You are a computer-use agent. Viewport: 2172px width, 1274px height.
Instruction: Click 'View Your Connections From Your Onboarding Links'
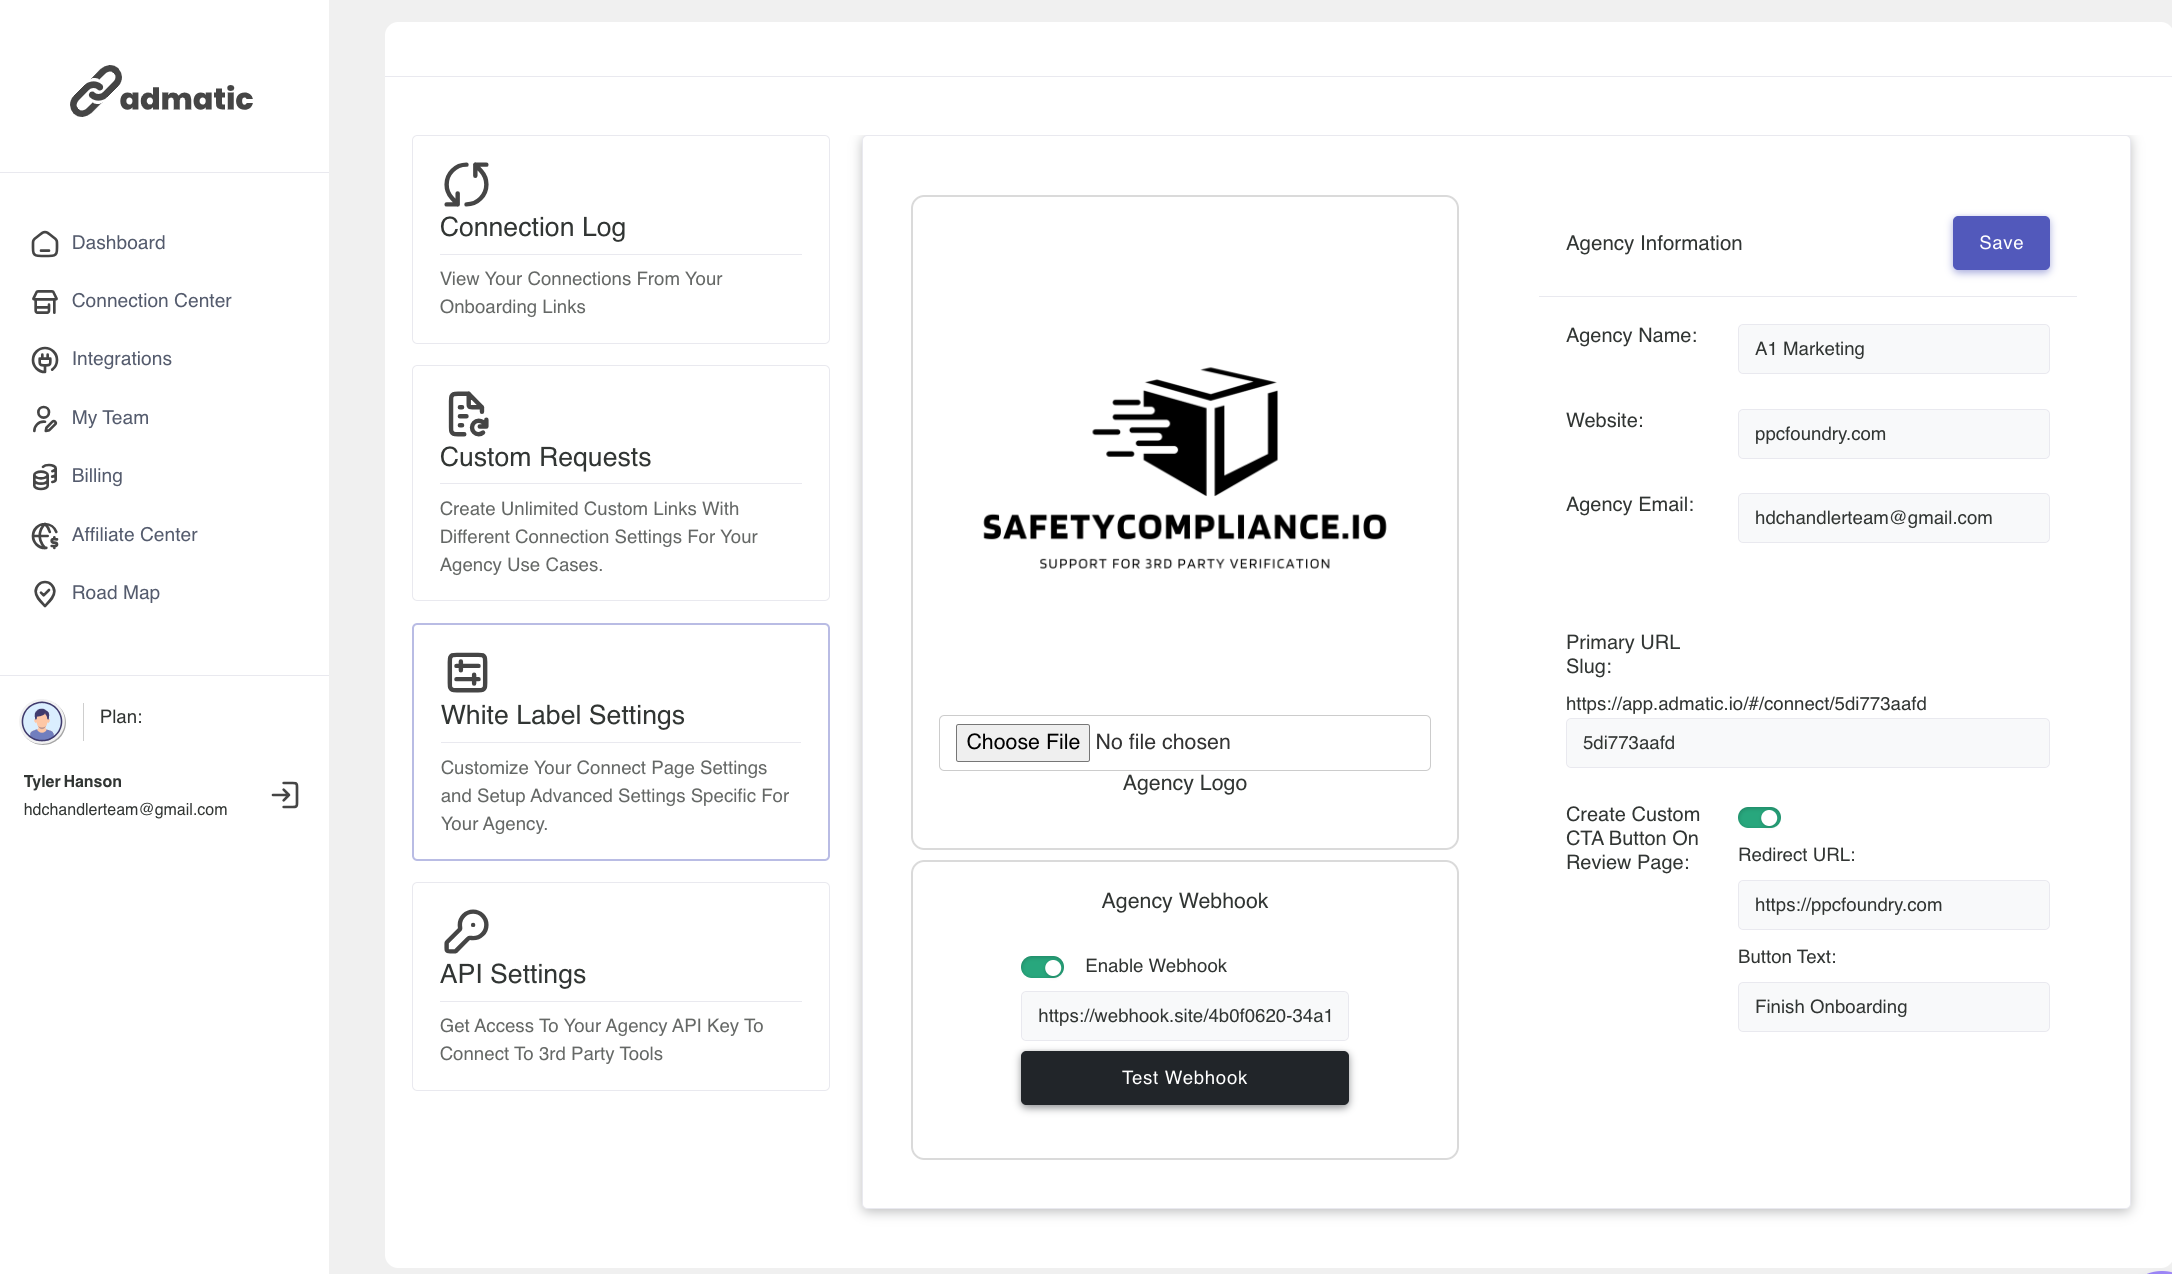[x=581, y=293]
